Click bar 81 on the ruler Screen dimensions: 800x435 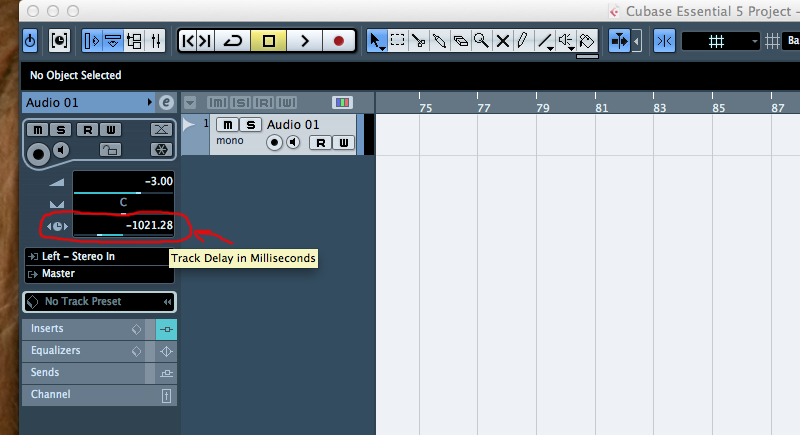click(x=602, y=108)
